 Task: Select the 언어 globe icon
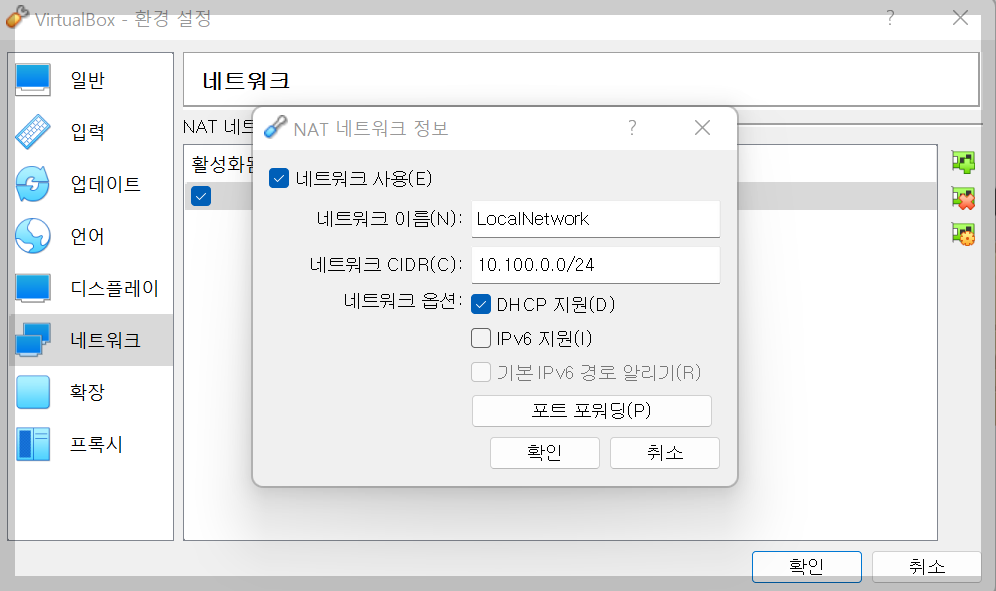pyautogui.click(x=33, y=236)
